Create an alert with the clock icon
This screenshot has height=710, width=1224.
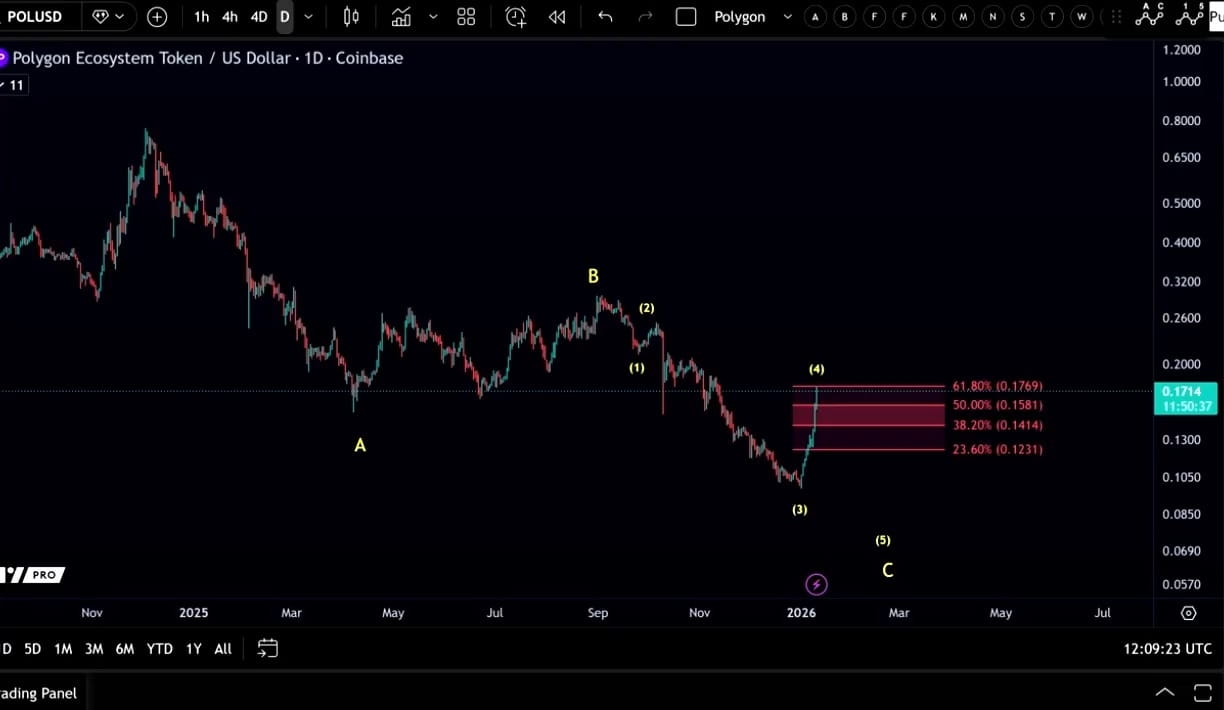tap(515, 17)
